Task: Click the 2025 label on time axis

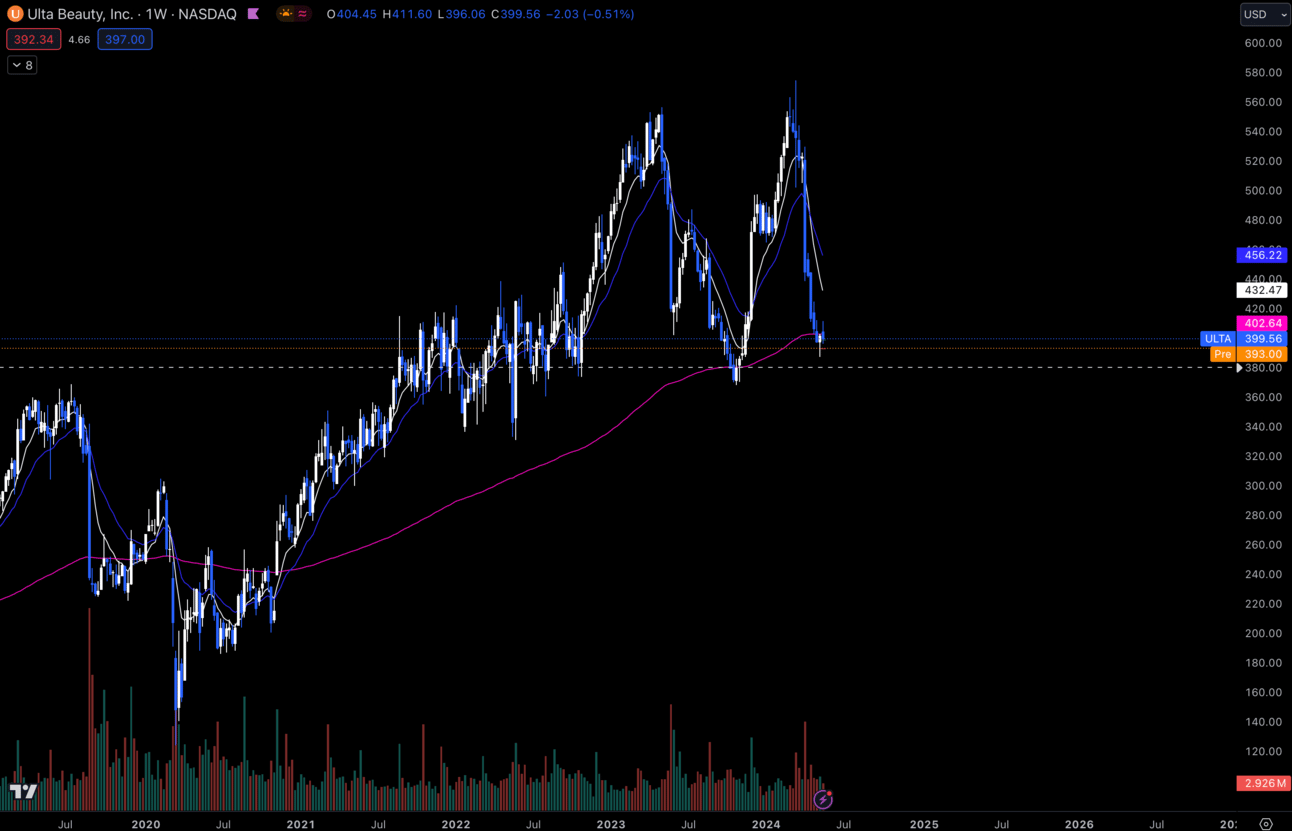Action: click(924, 824)
